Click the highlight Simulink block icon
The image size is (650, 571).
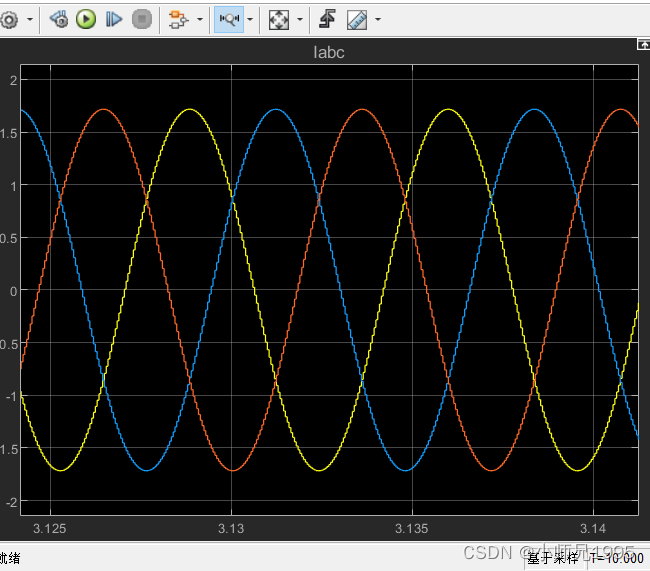(x=178, y=19)
